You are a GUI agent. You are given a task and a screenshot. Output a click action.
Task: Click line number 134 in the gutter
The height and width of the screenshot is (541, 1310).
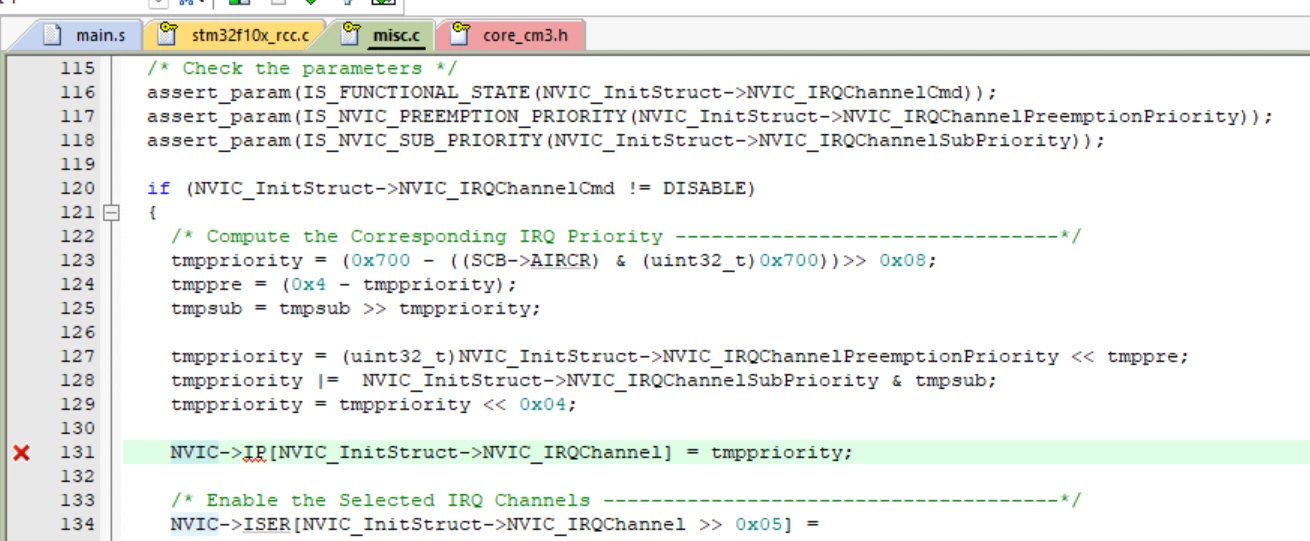pyautogui.click(x=78, y=524)
